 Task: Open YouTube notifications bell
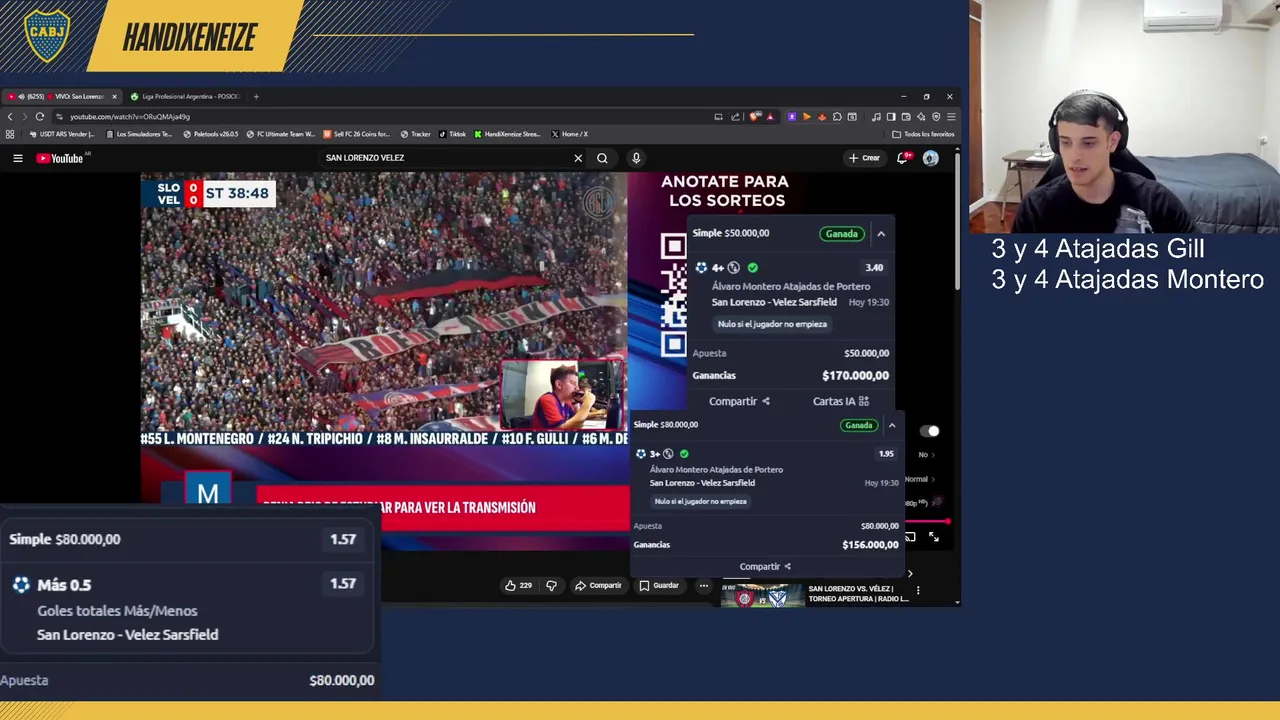903,158
